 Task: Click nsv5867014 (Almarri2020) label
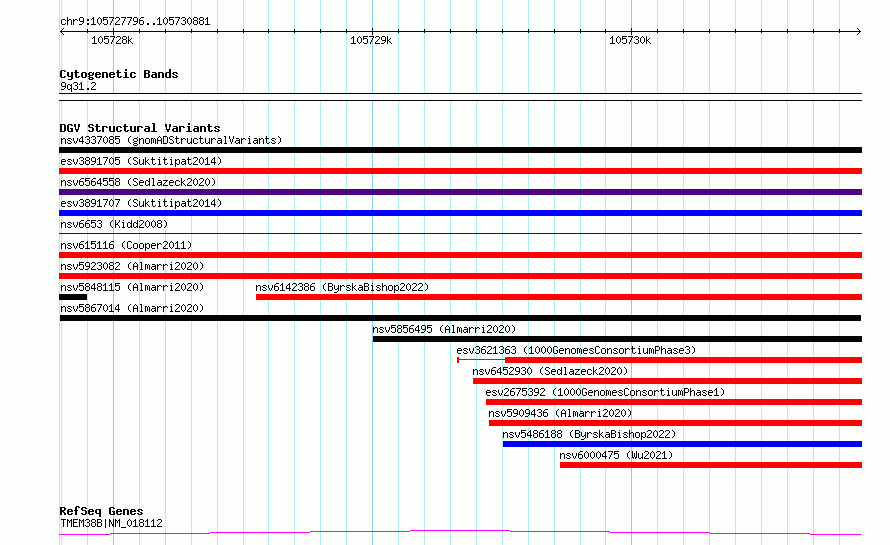[x=132, y=308]
